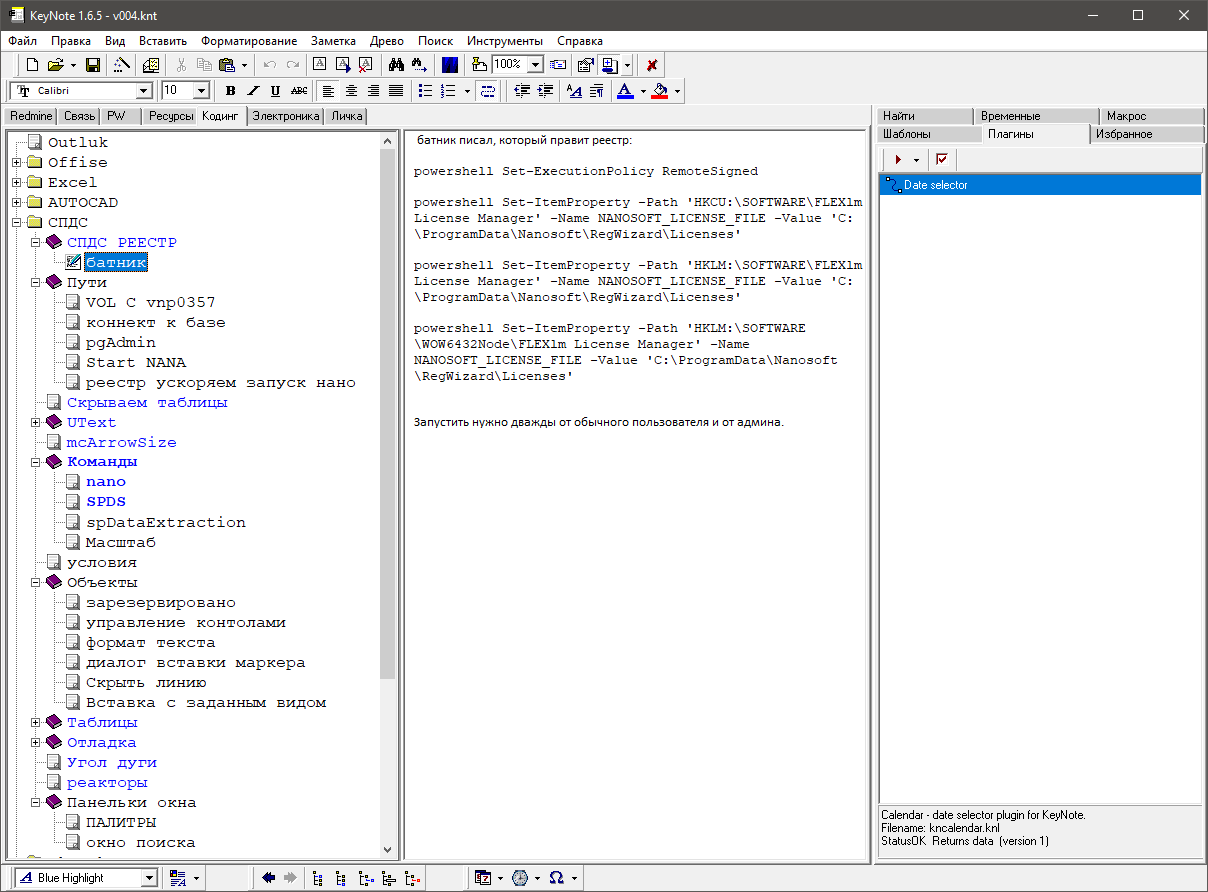Viewport: 1208px width, 892px height.
Task: Toggle the red checkmark box in Plugins panel
Action: pyautogui.click(x=941, y=160)
